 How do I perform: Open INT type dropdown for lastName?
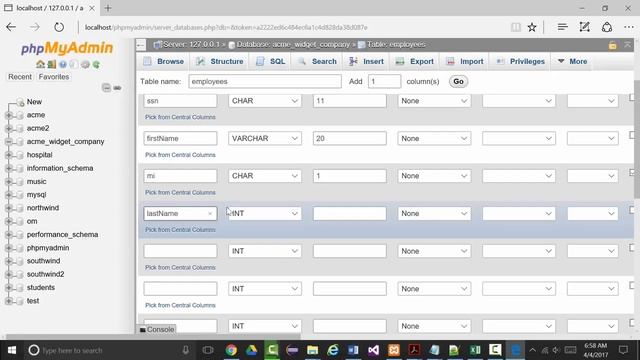pyautogui.click(x=264, y=213)
